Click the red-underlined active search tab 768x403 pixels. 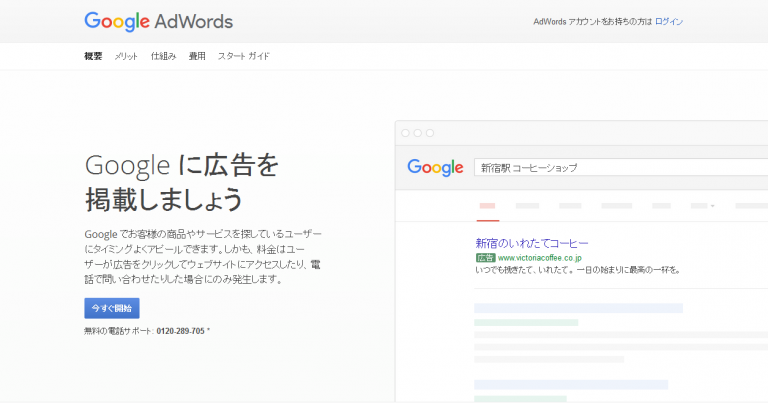coord(488,211)
